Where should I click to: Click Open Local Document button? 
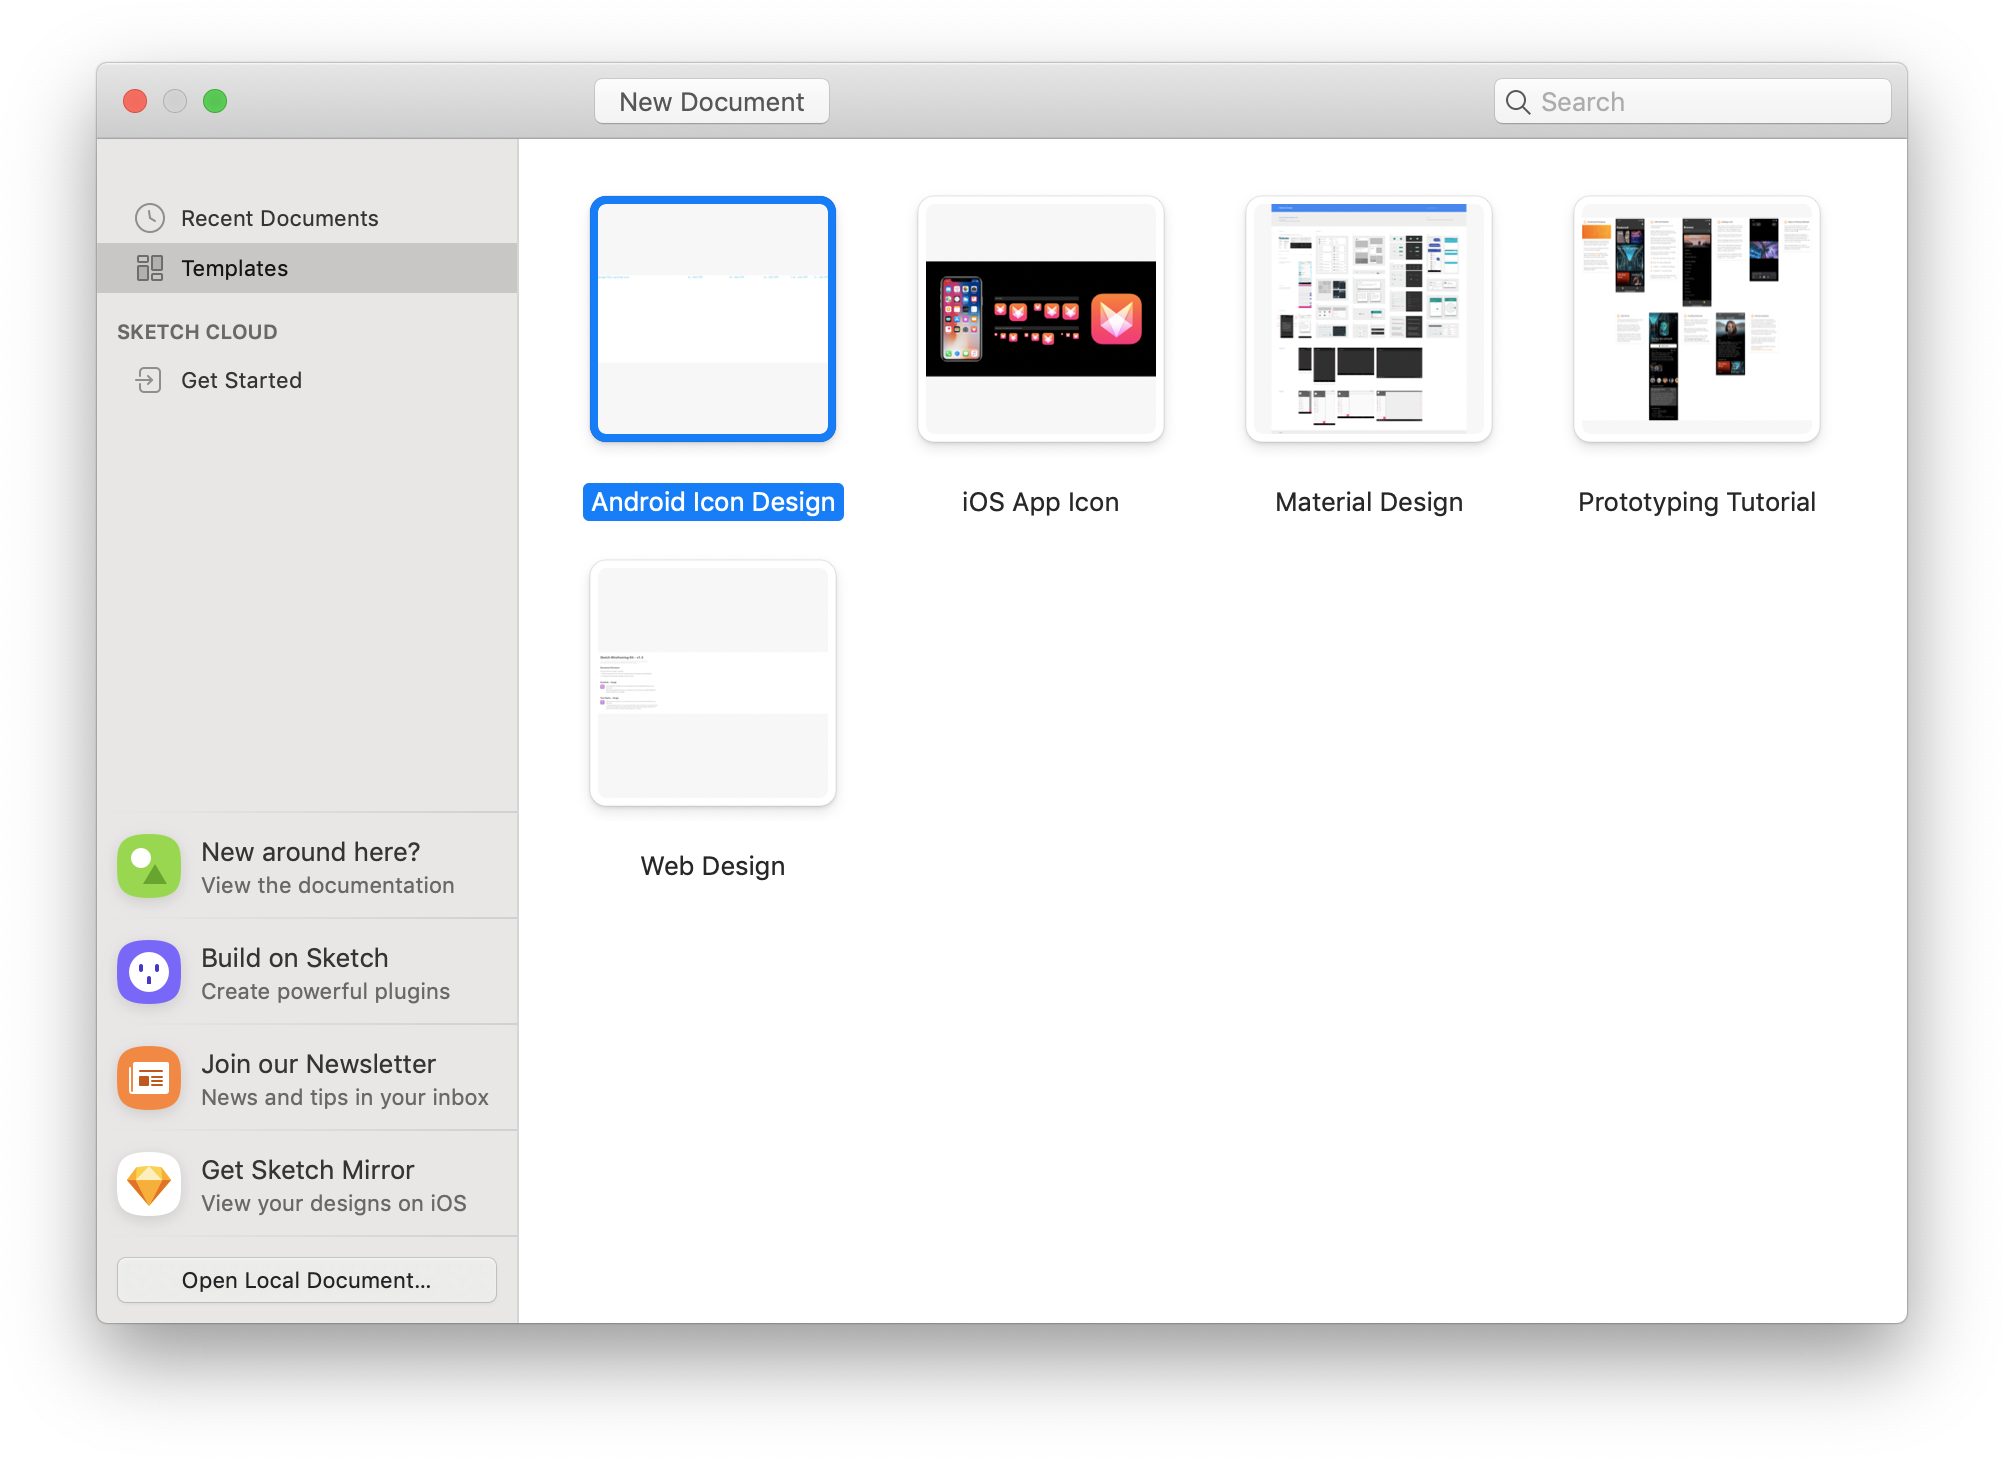pyautogui.click(x=307, y=1280)
